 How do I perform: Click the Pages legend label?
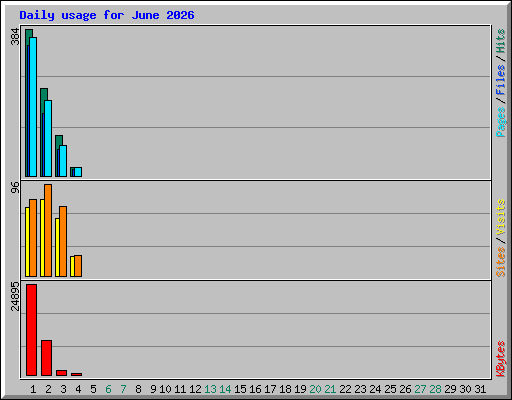500,122
